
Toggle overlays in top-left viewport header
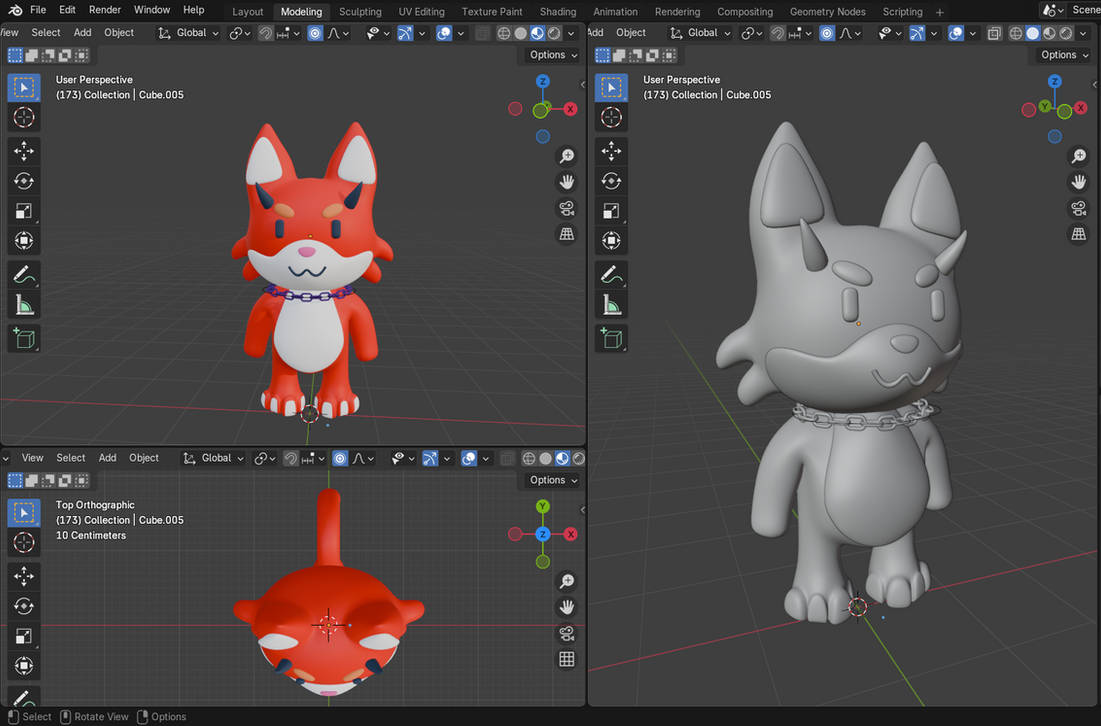click(444, 33)
